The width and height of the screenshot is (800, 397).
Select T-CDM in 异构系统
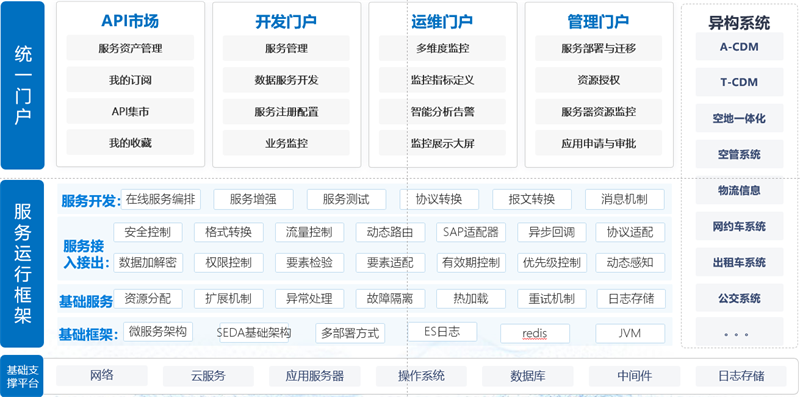click(x=739, y=82)
